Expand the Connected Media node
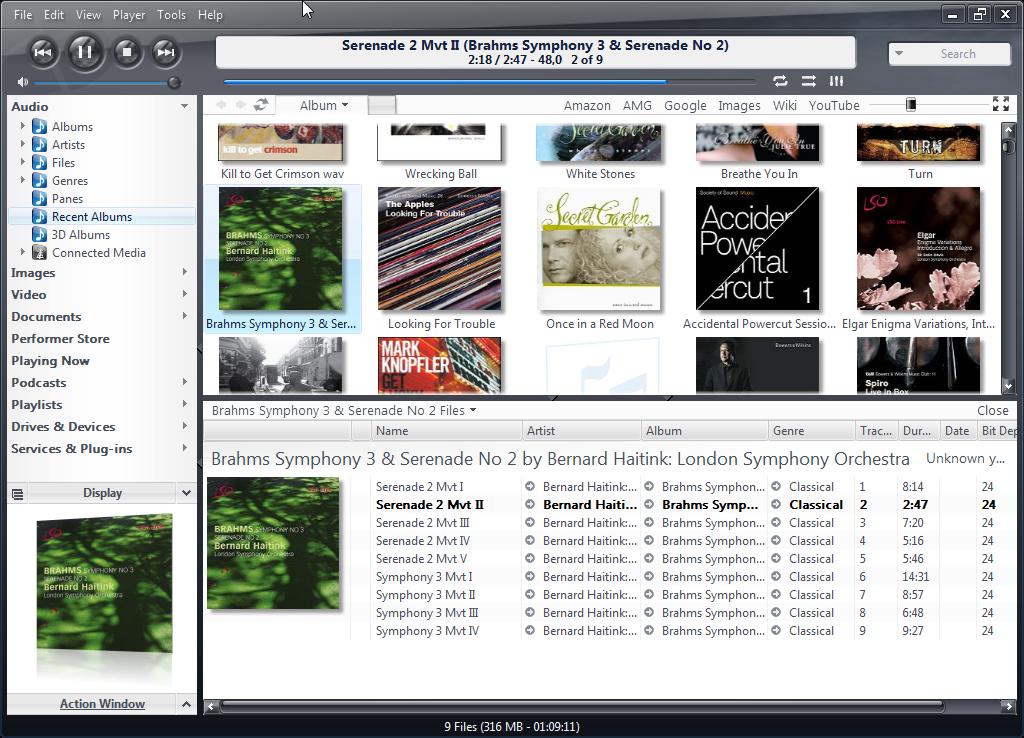This screenshot has height=738, width=1024. (23, 251)
